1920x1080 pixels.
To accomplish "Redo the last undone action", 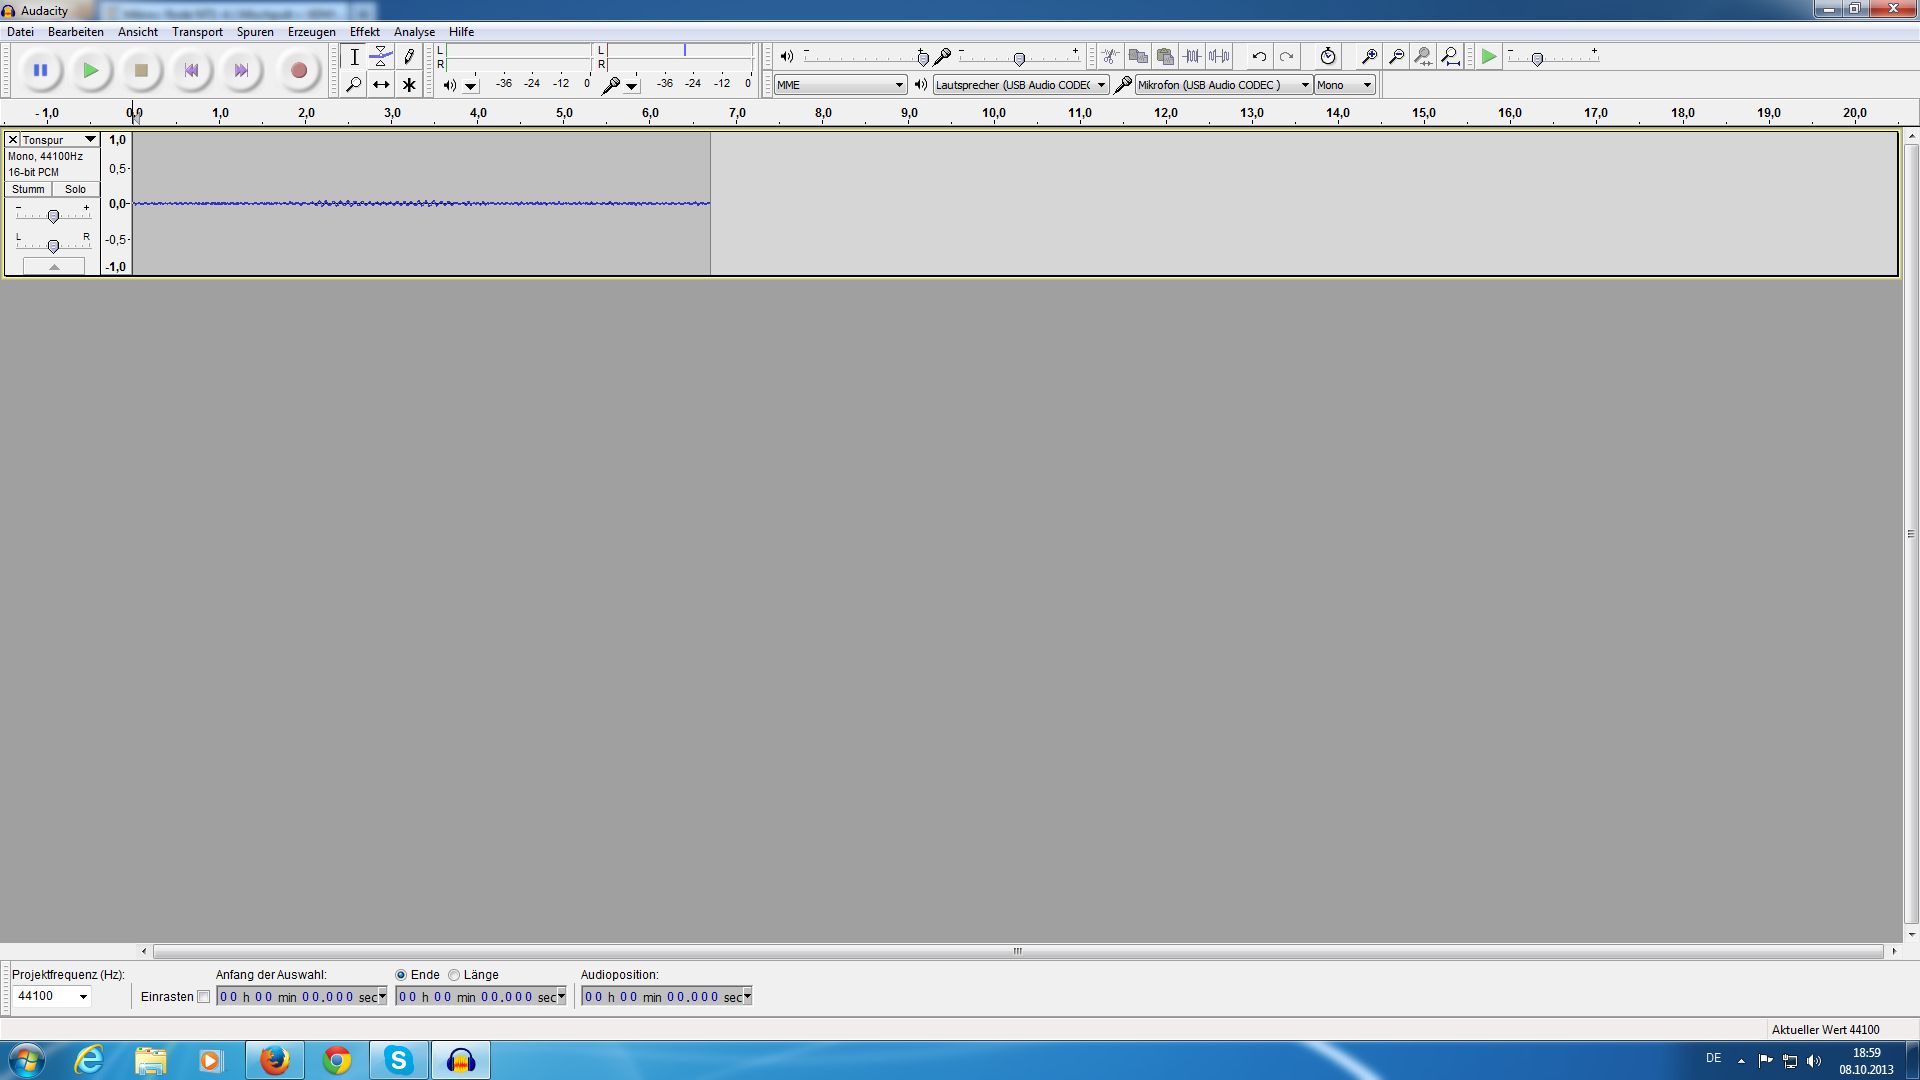I will (x=1286, y=57).
